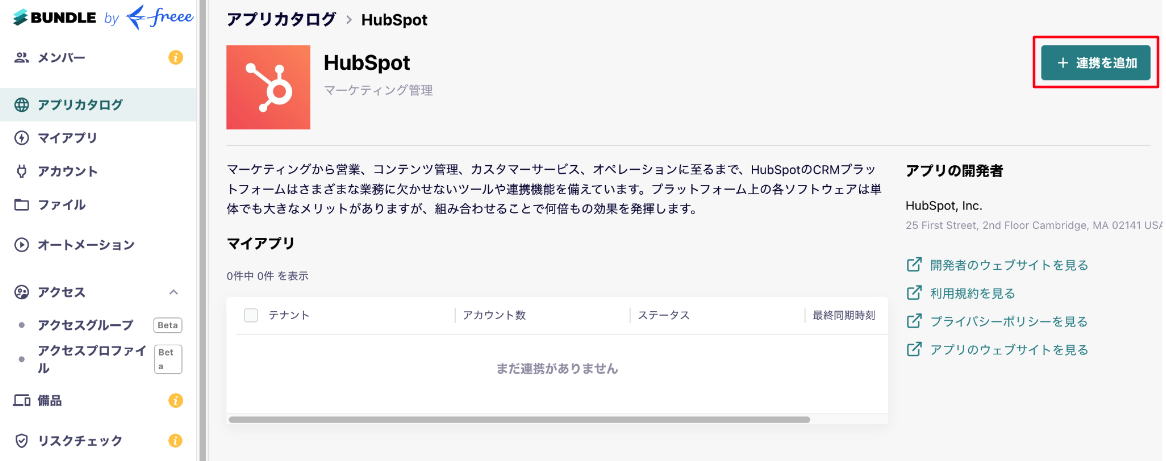Click the info badge next to リスクチェック
1166x461 pixels.
click(175, 441)
